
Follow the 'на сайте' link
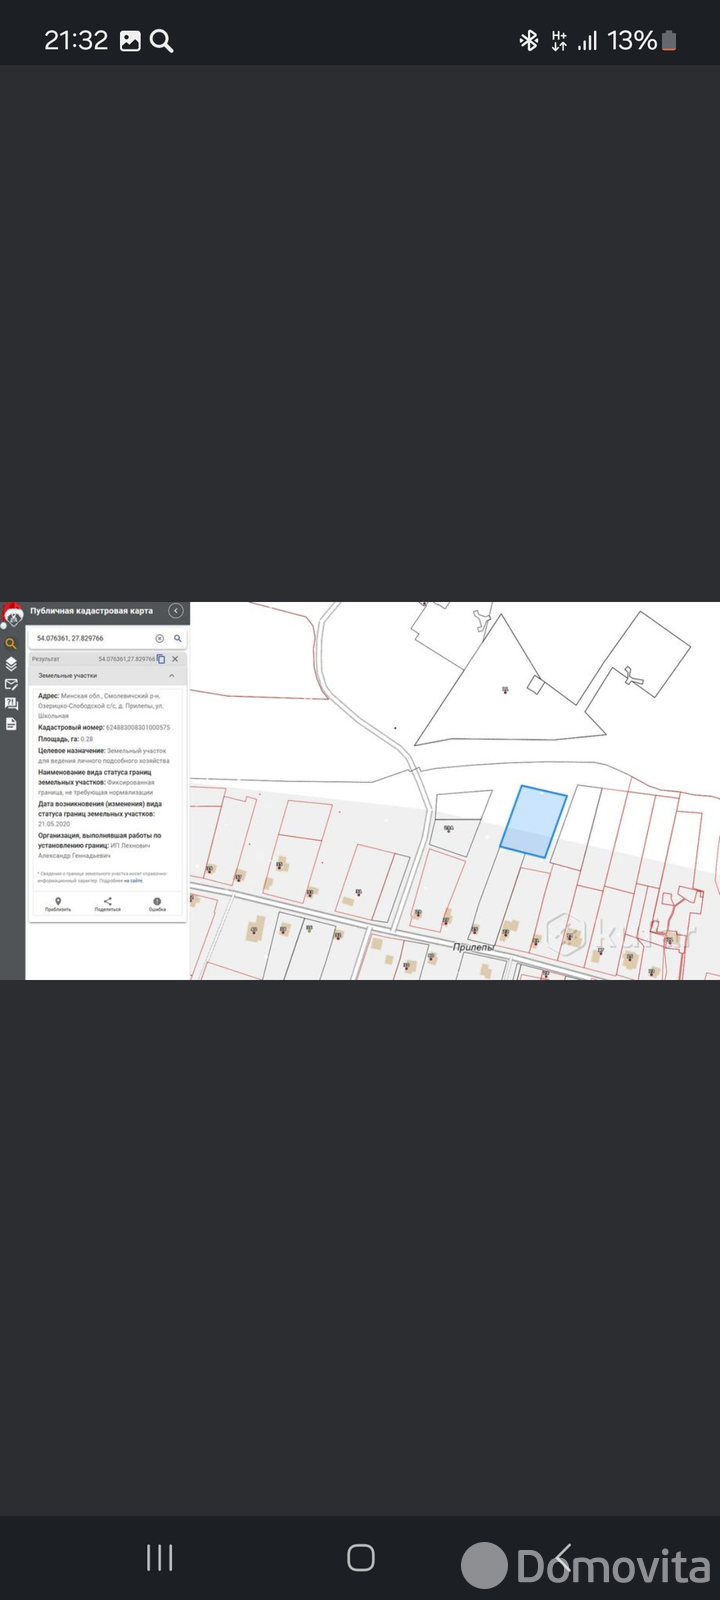click(x=133, y=881)
